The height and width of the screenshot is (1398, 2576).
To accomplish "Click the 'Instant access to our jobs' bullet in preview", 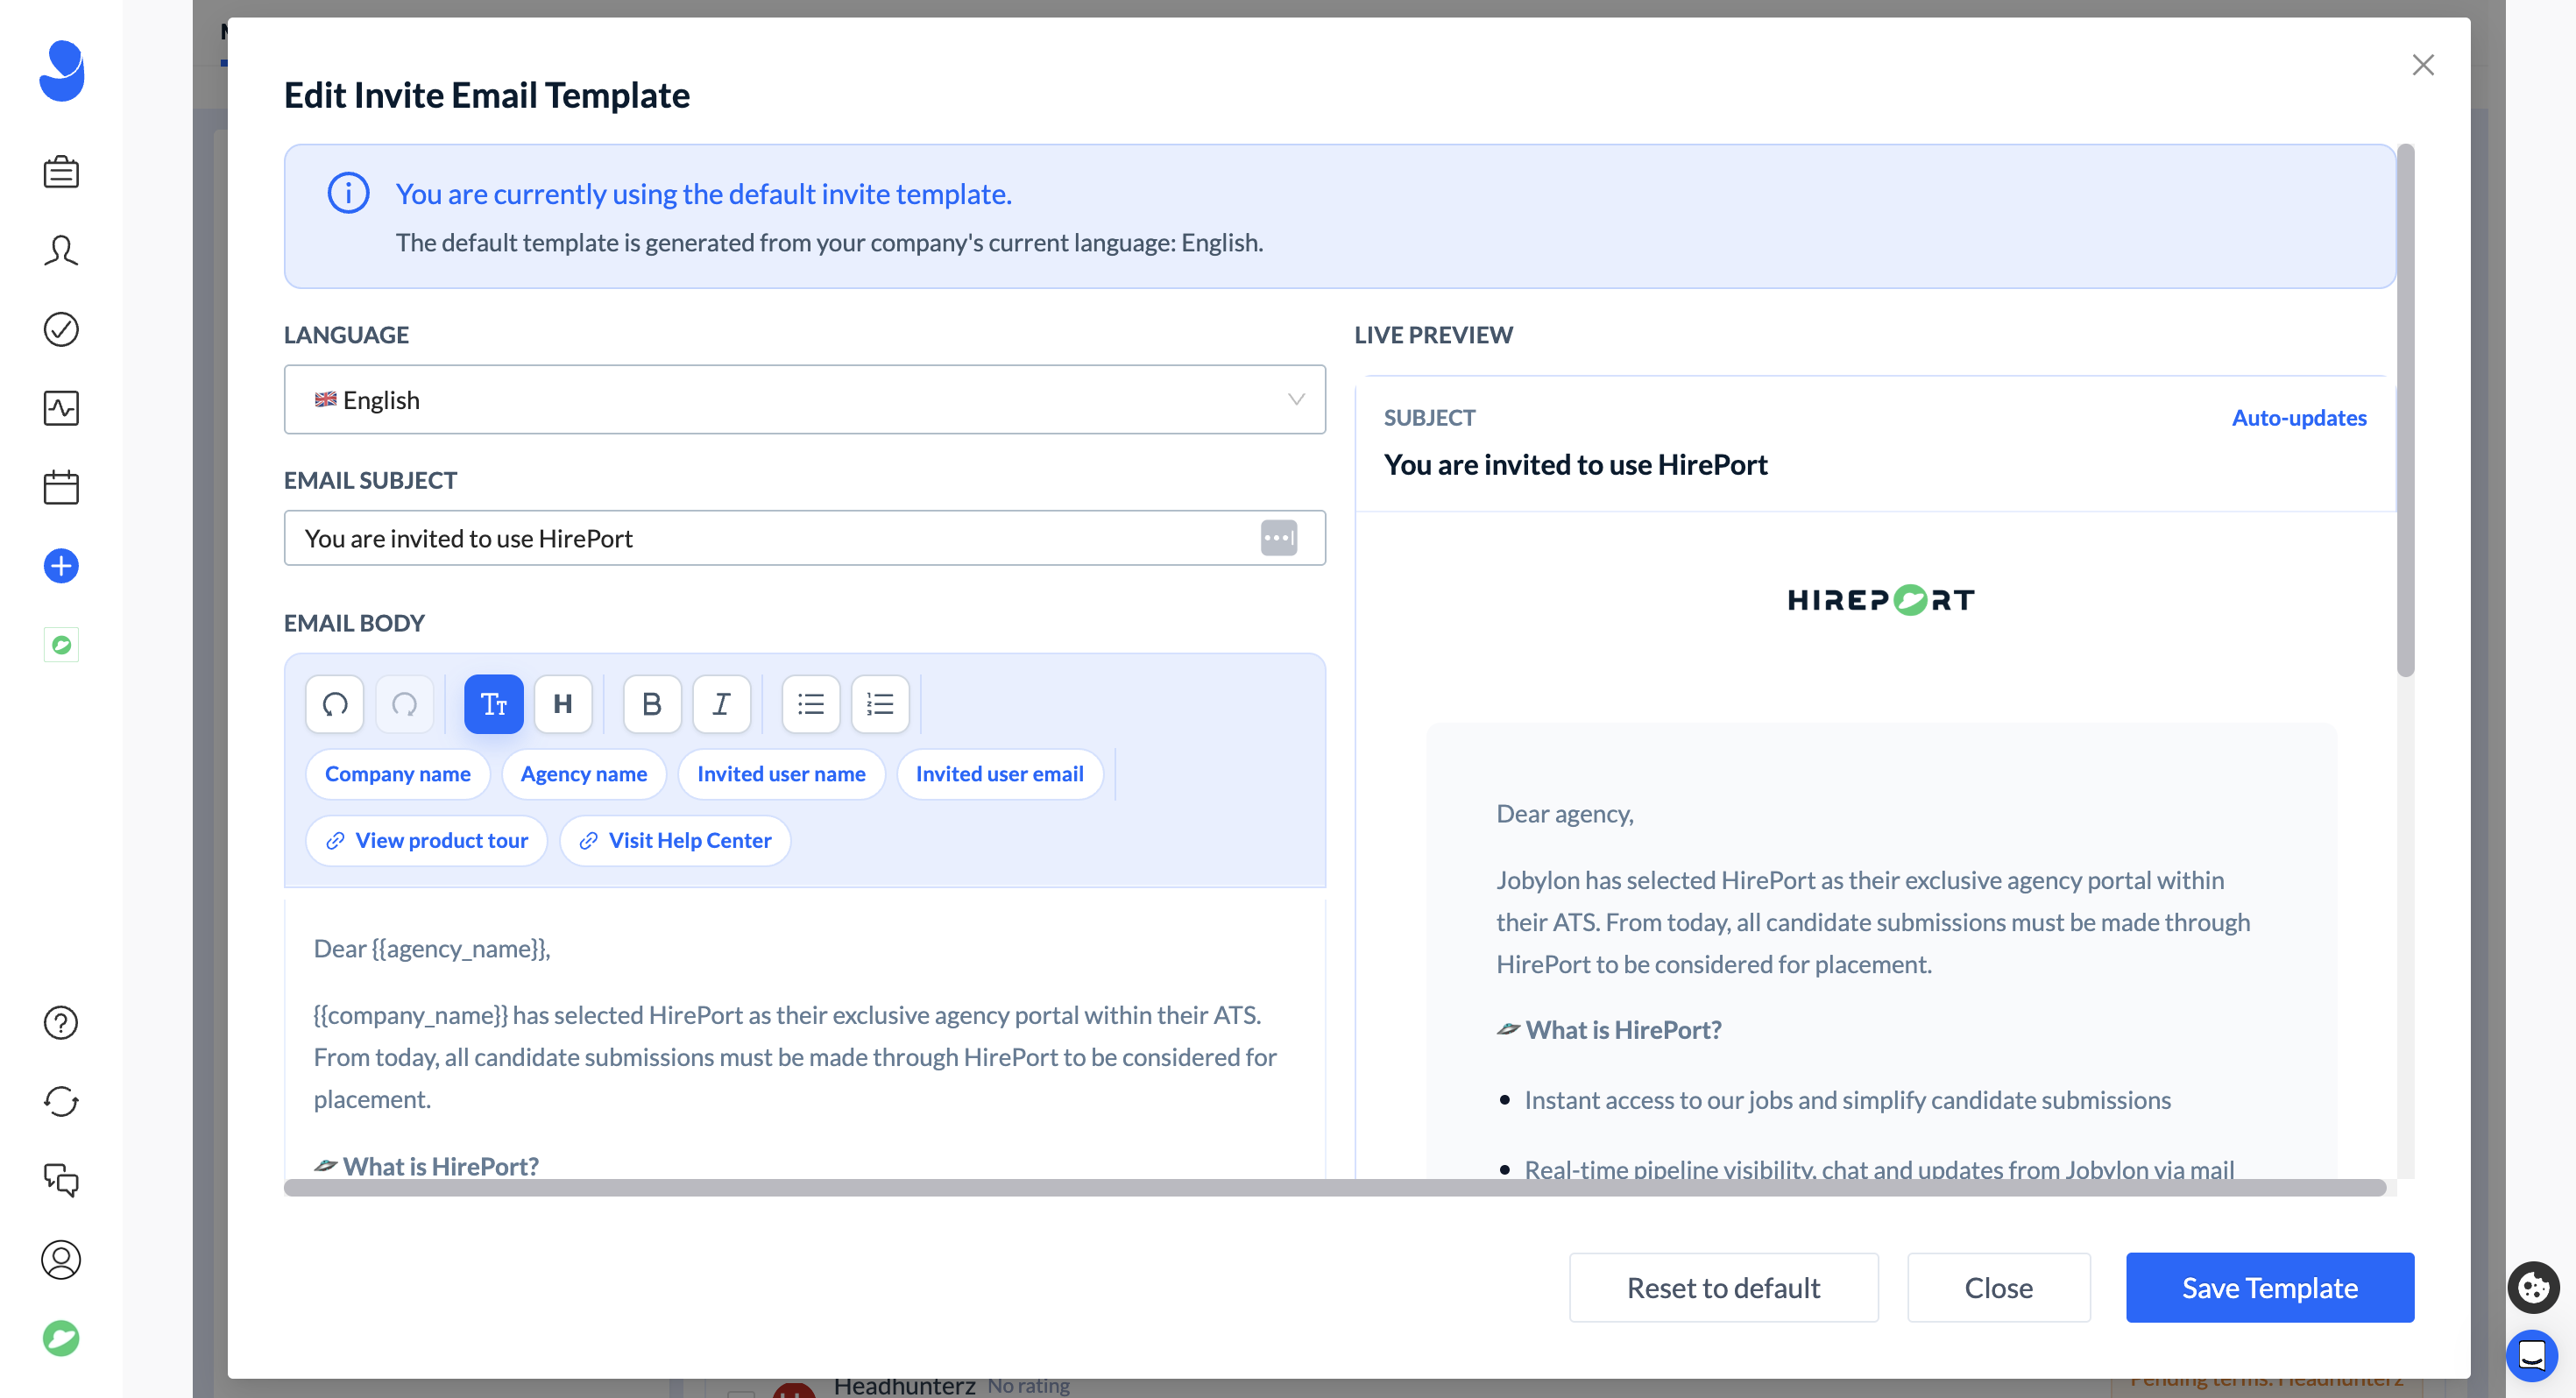I will point(1847,1100).
